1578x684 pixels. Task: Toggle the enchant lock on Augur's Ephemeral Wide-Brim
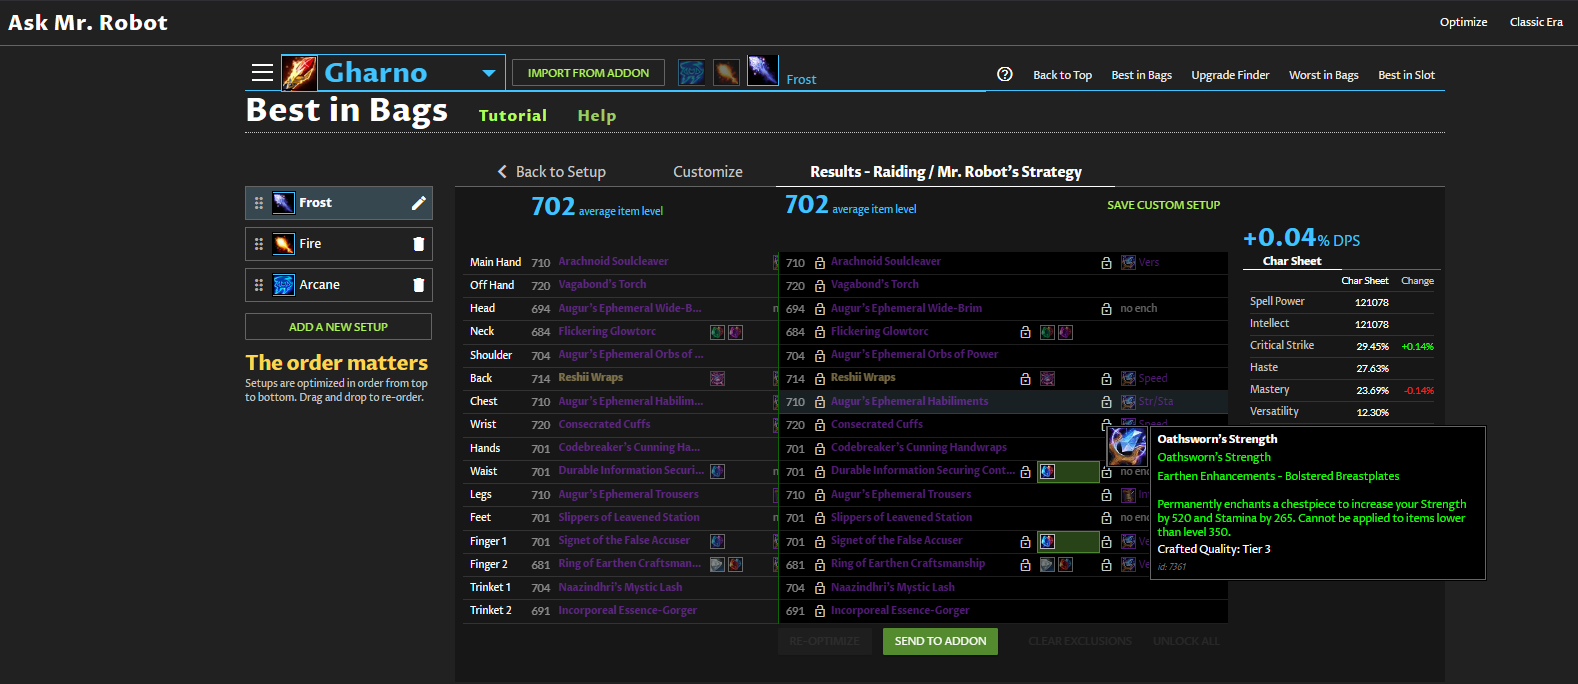[x=1106, y=309]
